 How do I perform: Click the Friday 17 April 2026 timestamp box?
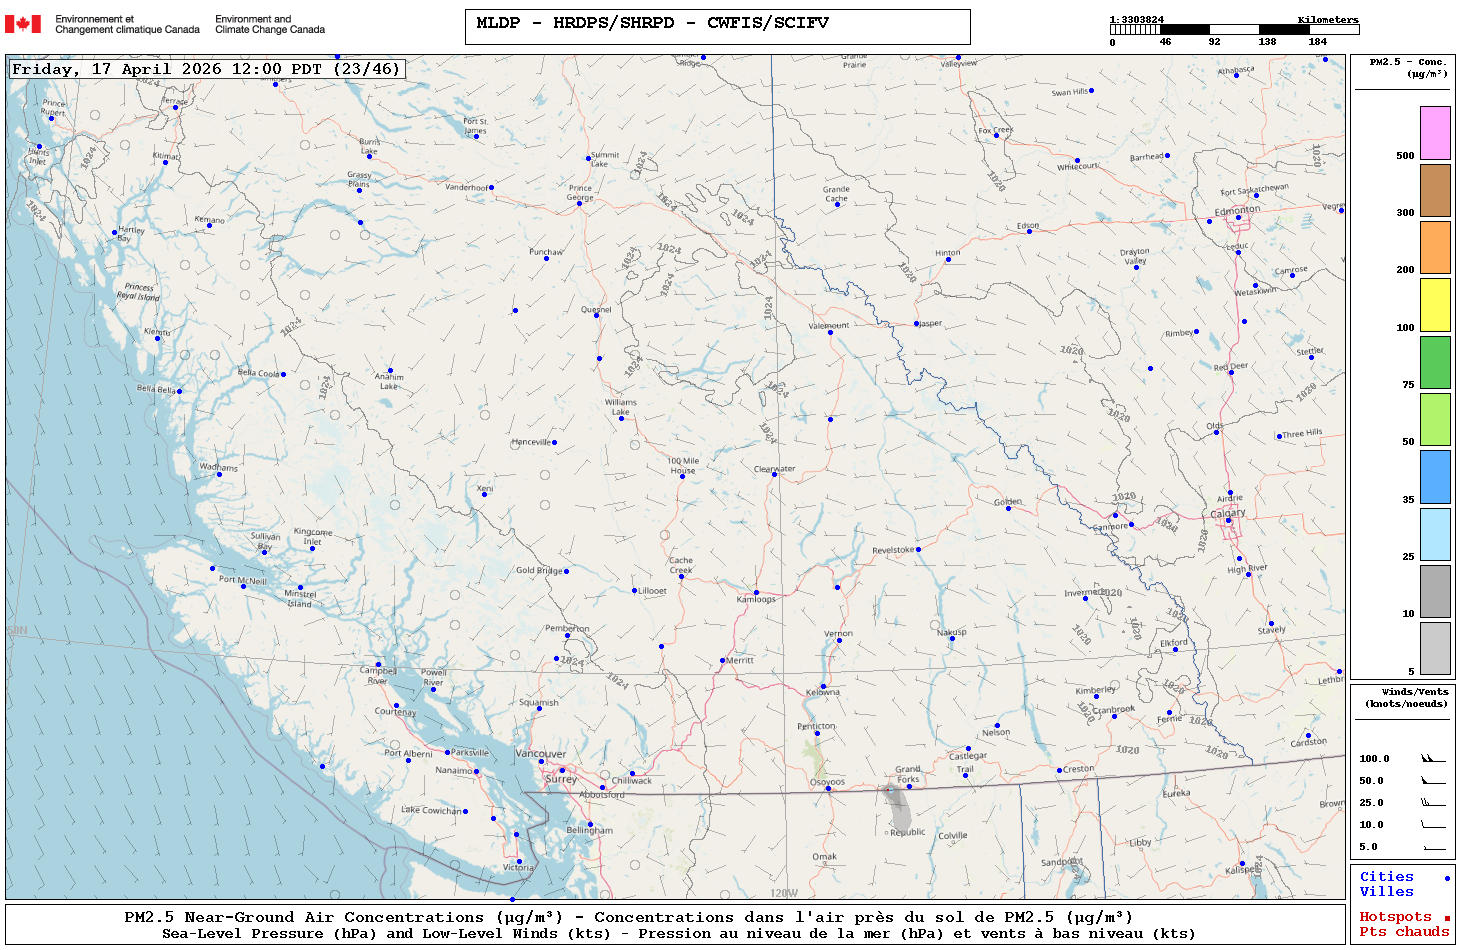tap(207, 69)
